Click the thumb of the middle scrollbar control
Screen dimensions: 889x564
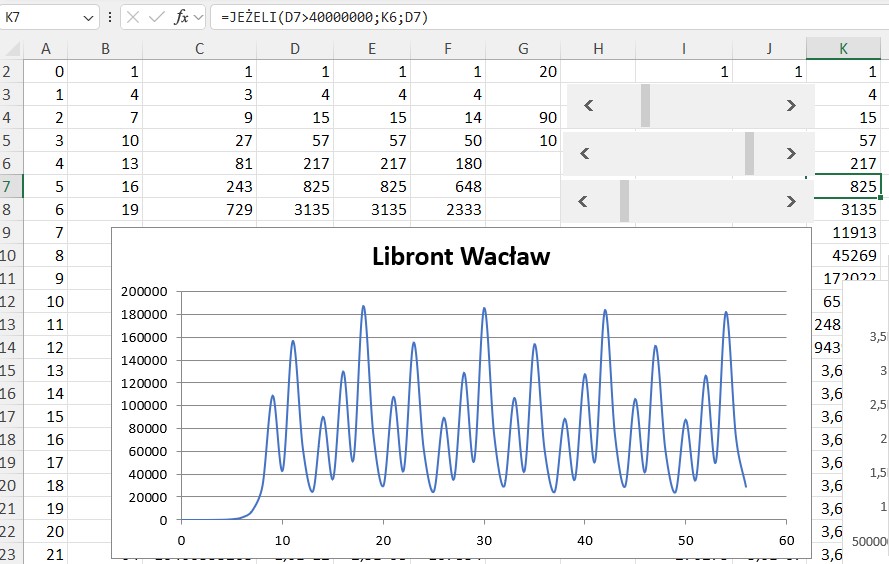pyautogui.click(x=749, y=153)
